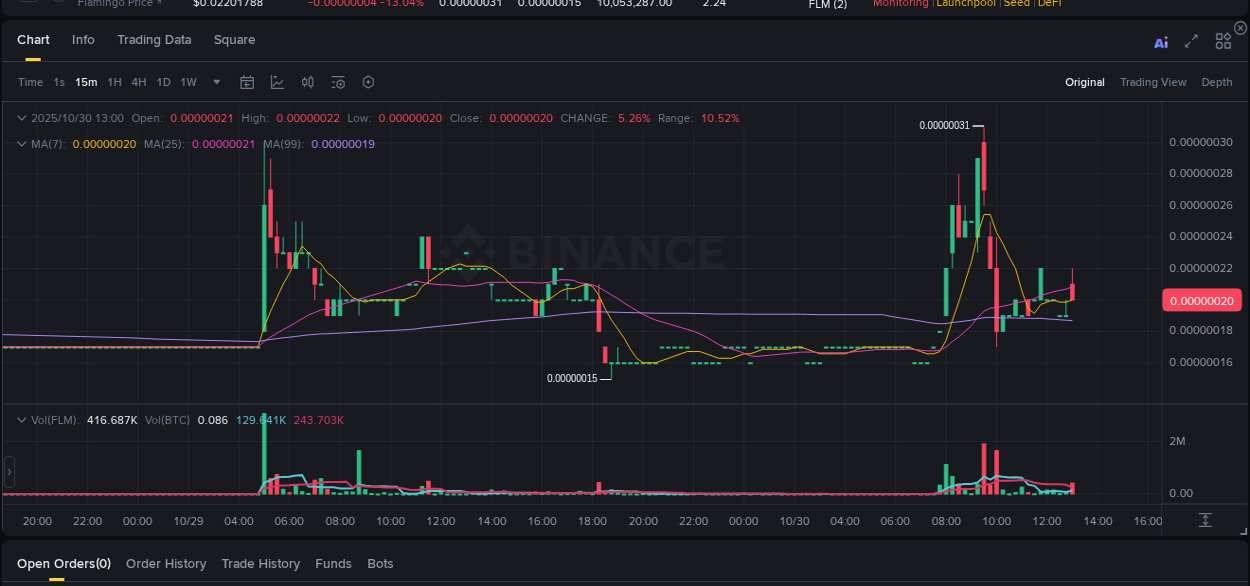Switch to Trading View mode
Viewport: 1250px width, 586px height.
1153,82
